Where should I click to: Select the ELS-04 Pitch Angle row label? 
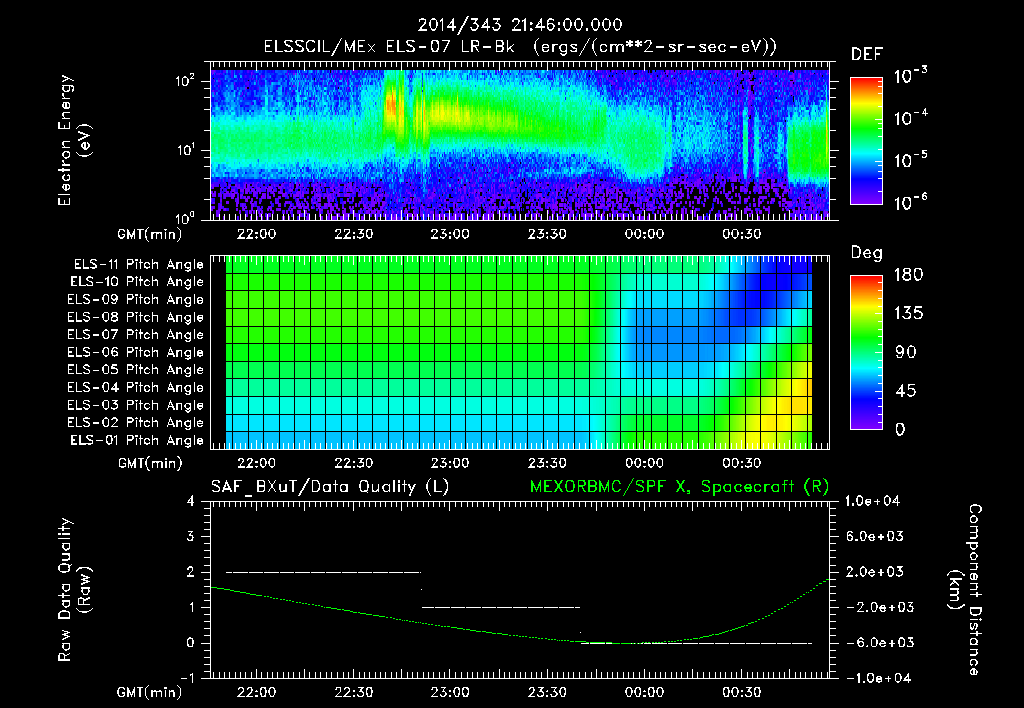pos(136,387)
